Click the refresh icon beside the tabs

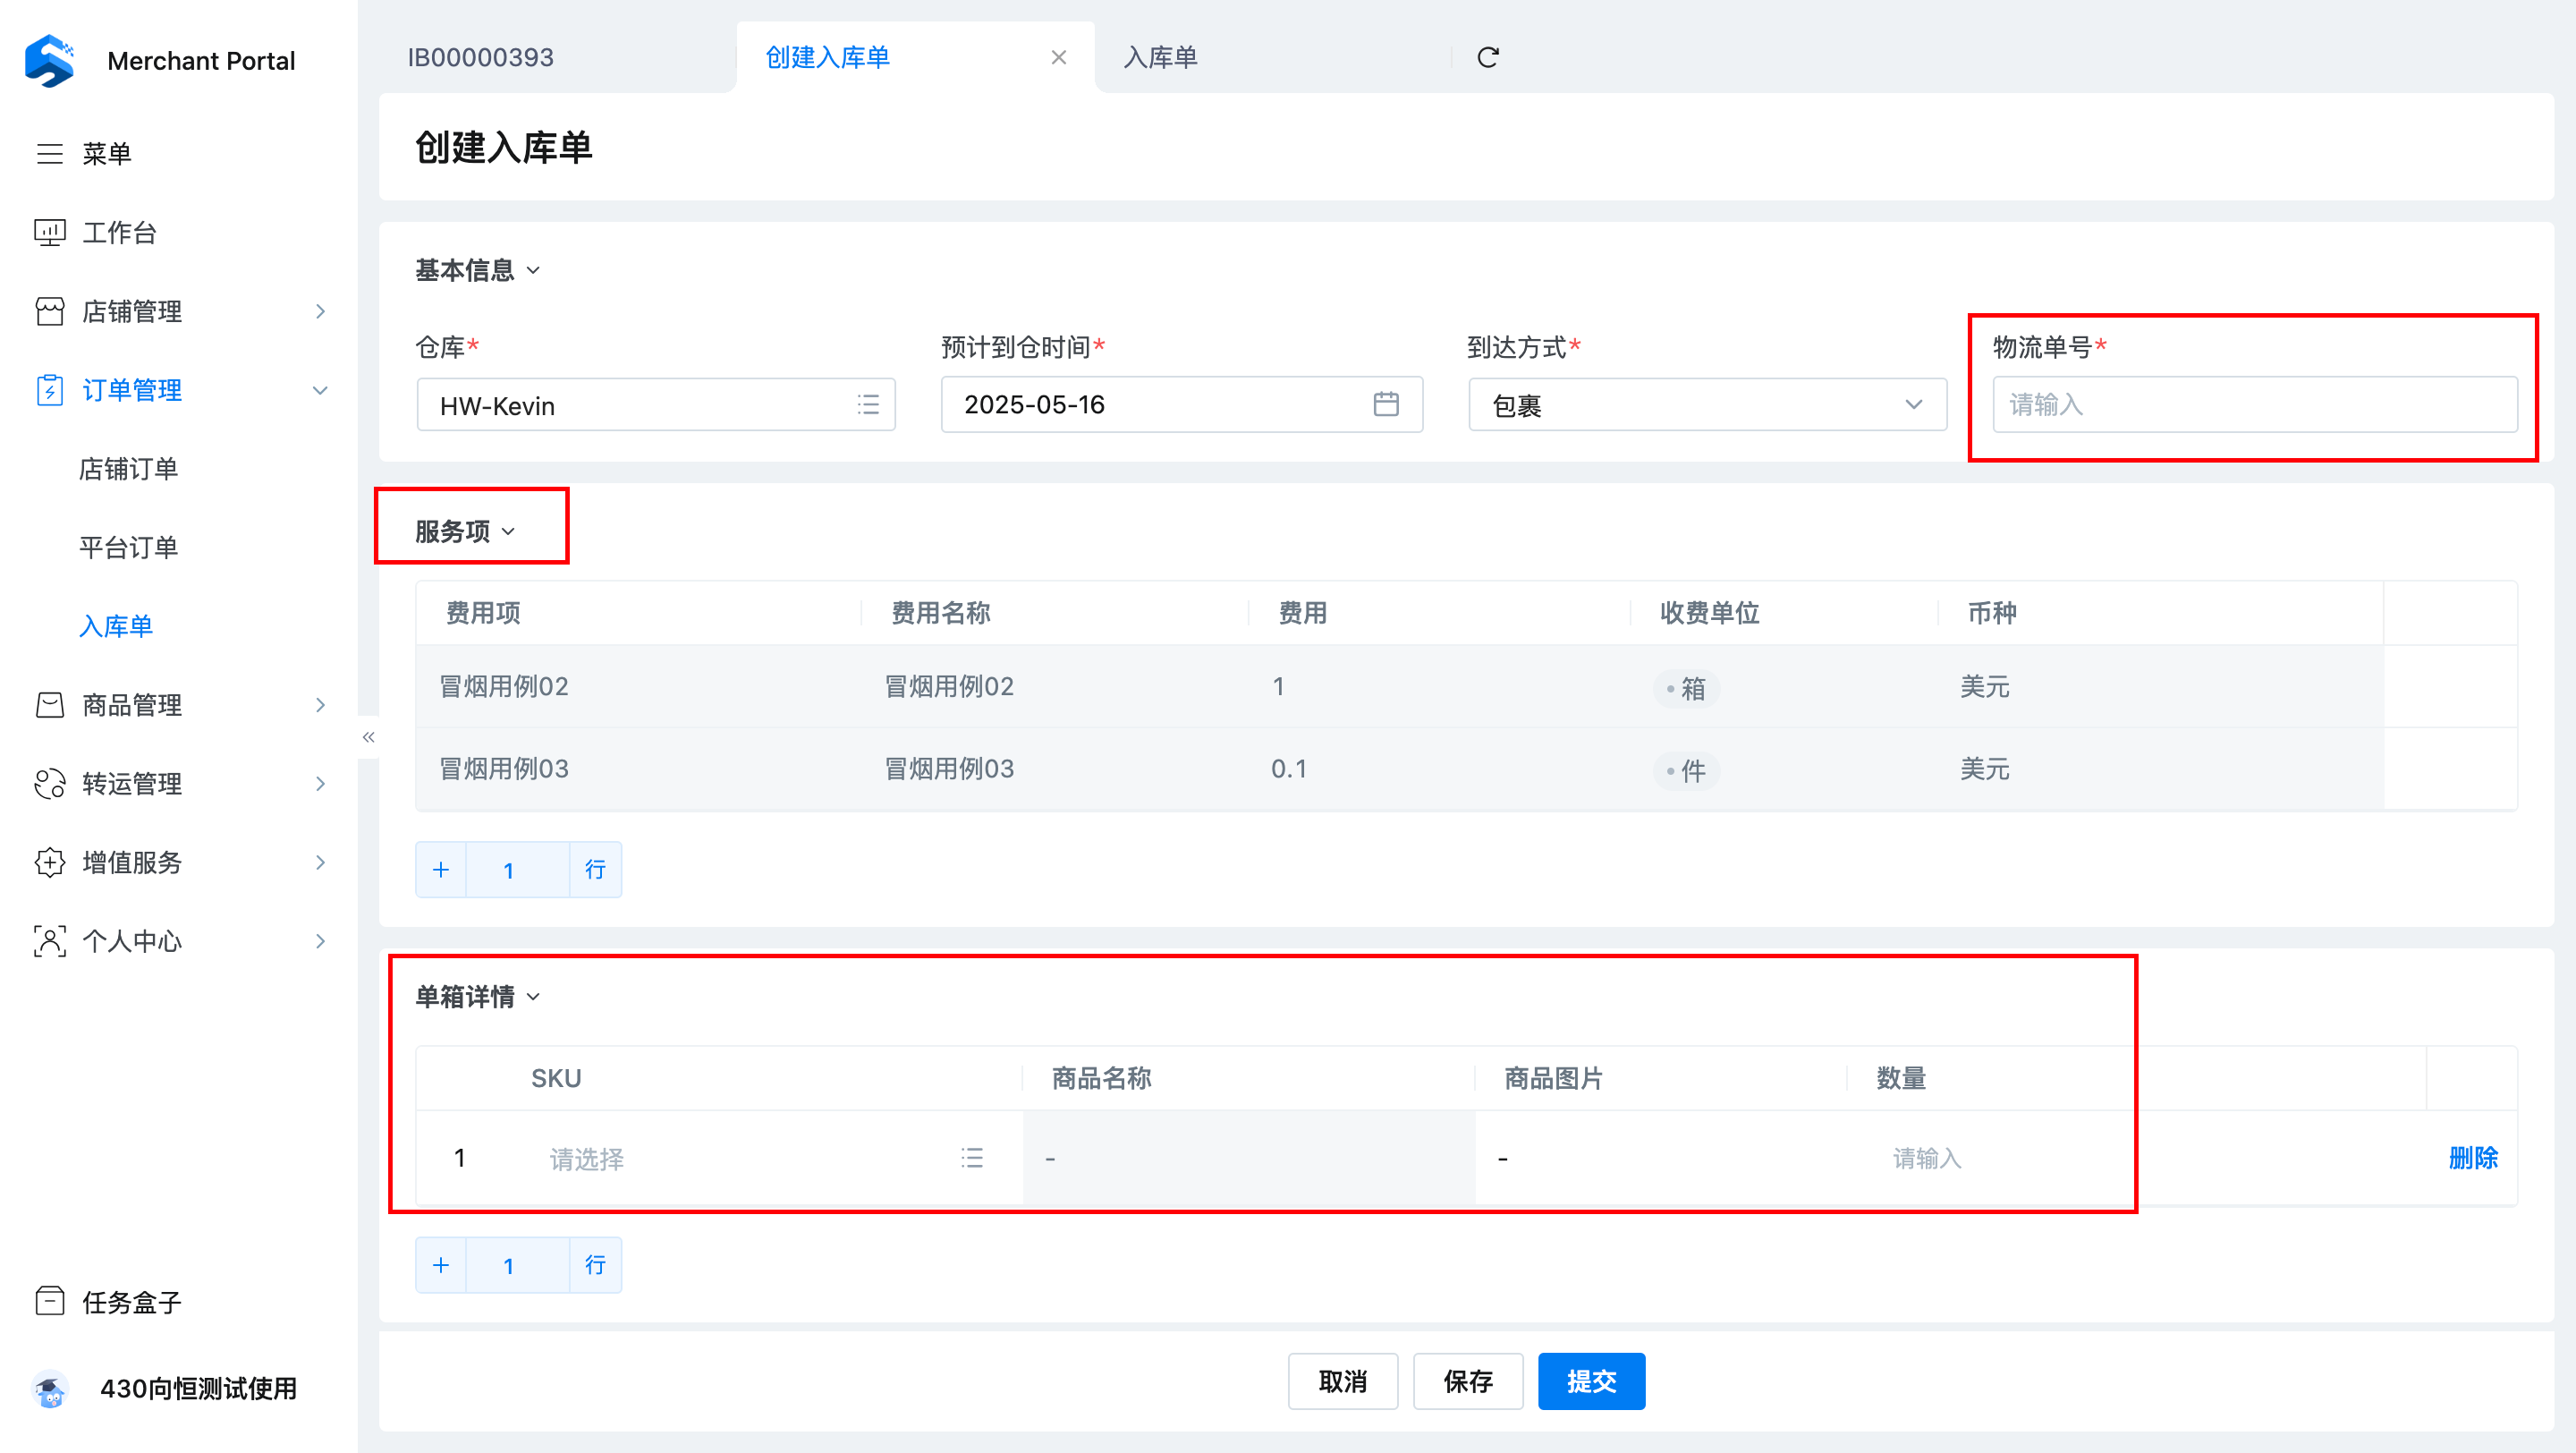point(1487,57)
